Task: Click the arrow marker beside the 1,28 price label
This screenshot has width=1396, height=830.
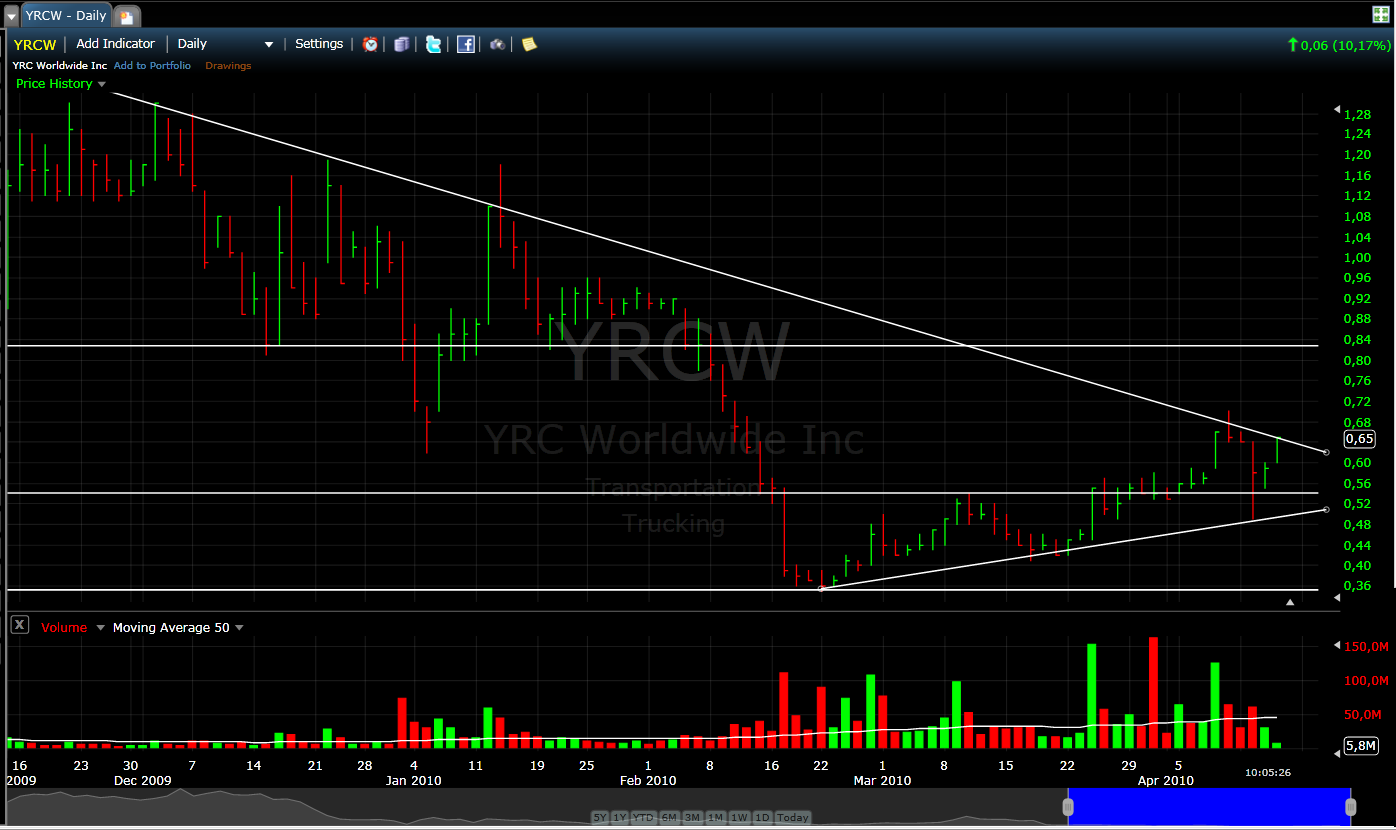Action: click(x=1337, y=109)
